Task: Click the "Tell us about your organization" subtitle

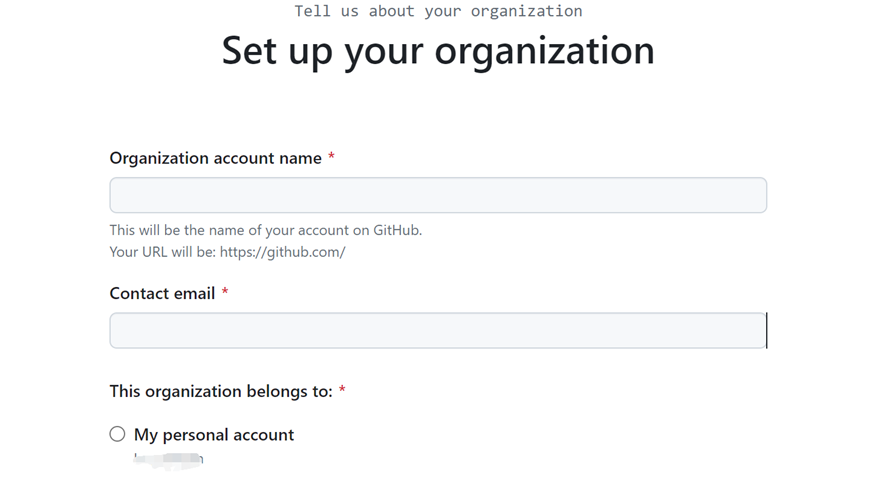Action: [438, 12]
